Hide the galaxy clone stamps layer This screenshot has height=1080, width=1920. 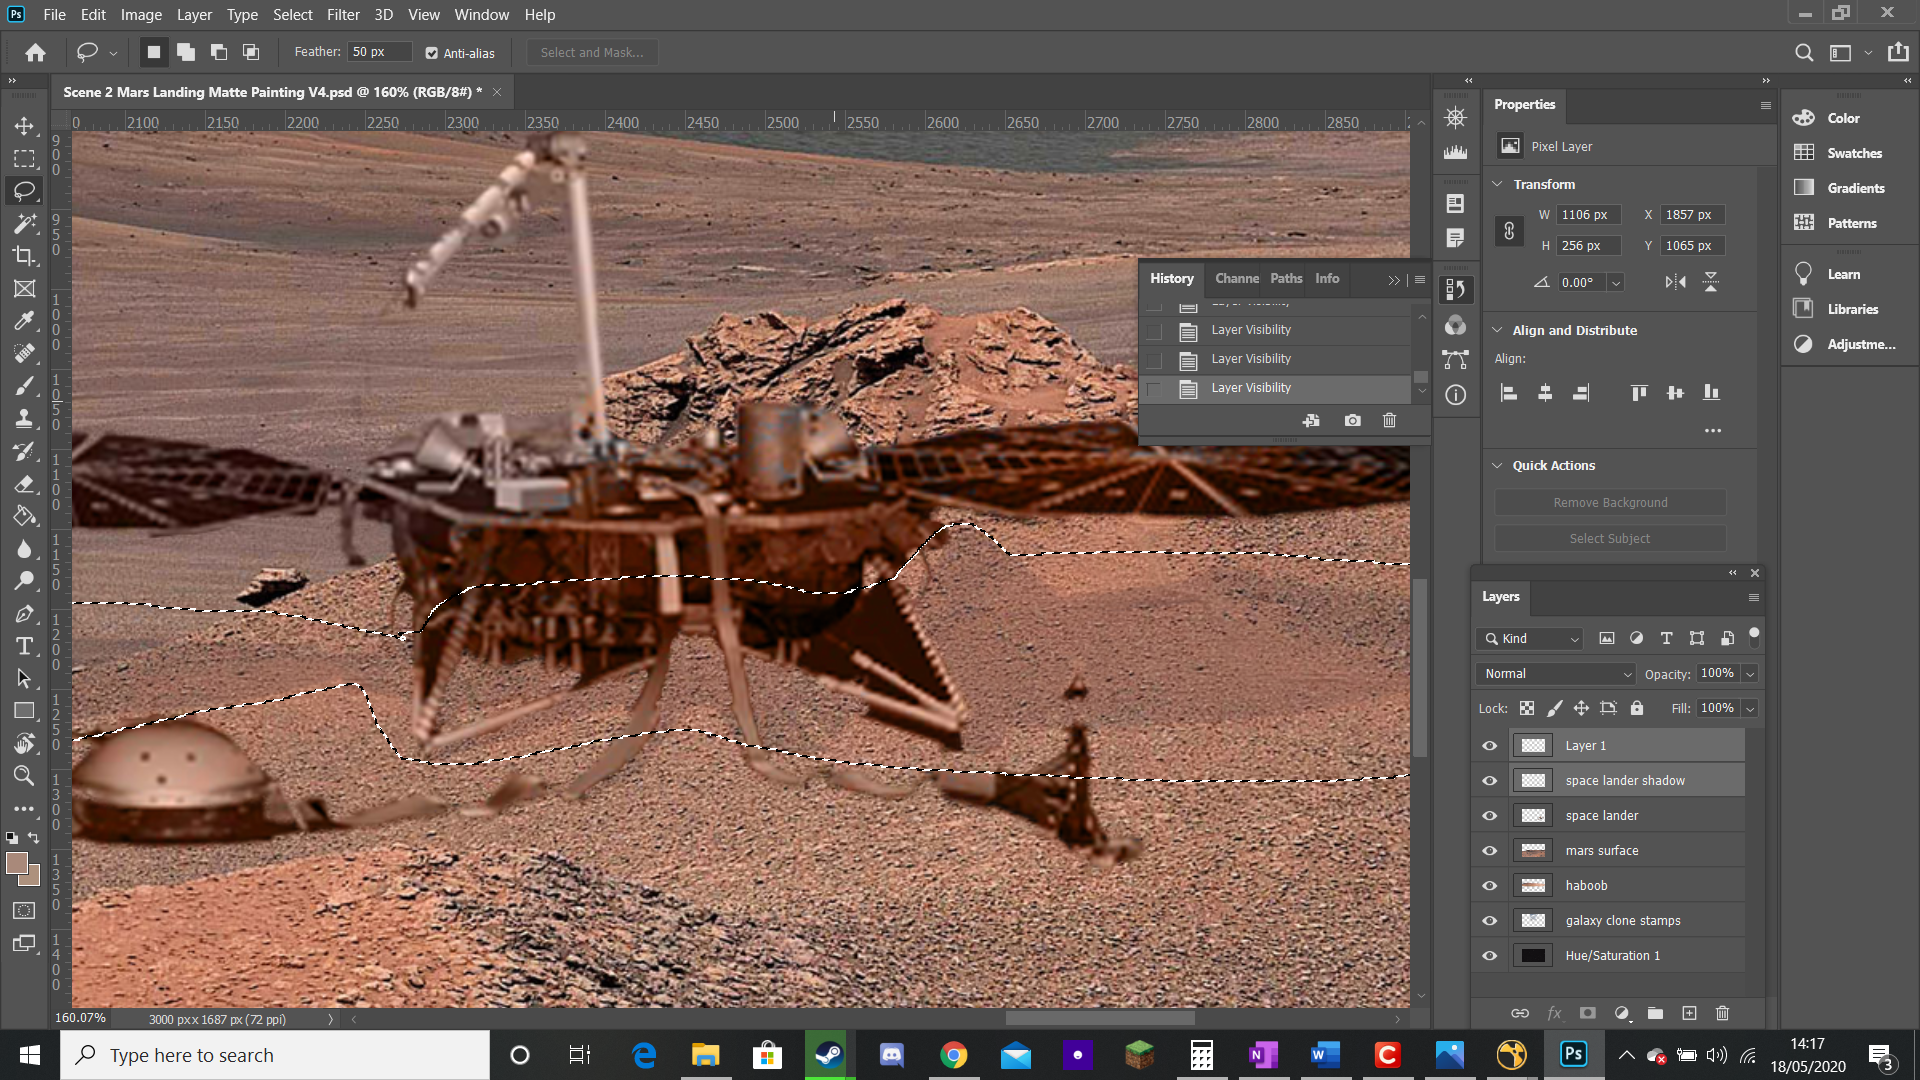[x=1489, y=921]
